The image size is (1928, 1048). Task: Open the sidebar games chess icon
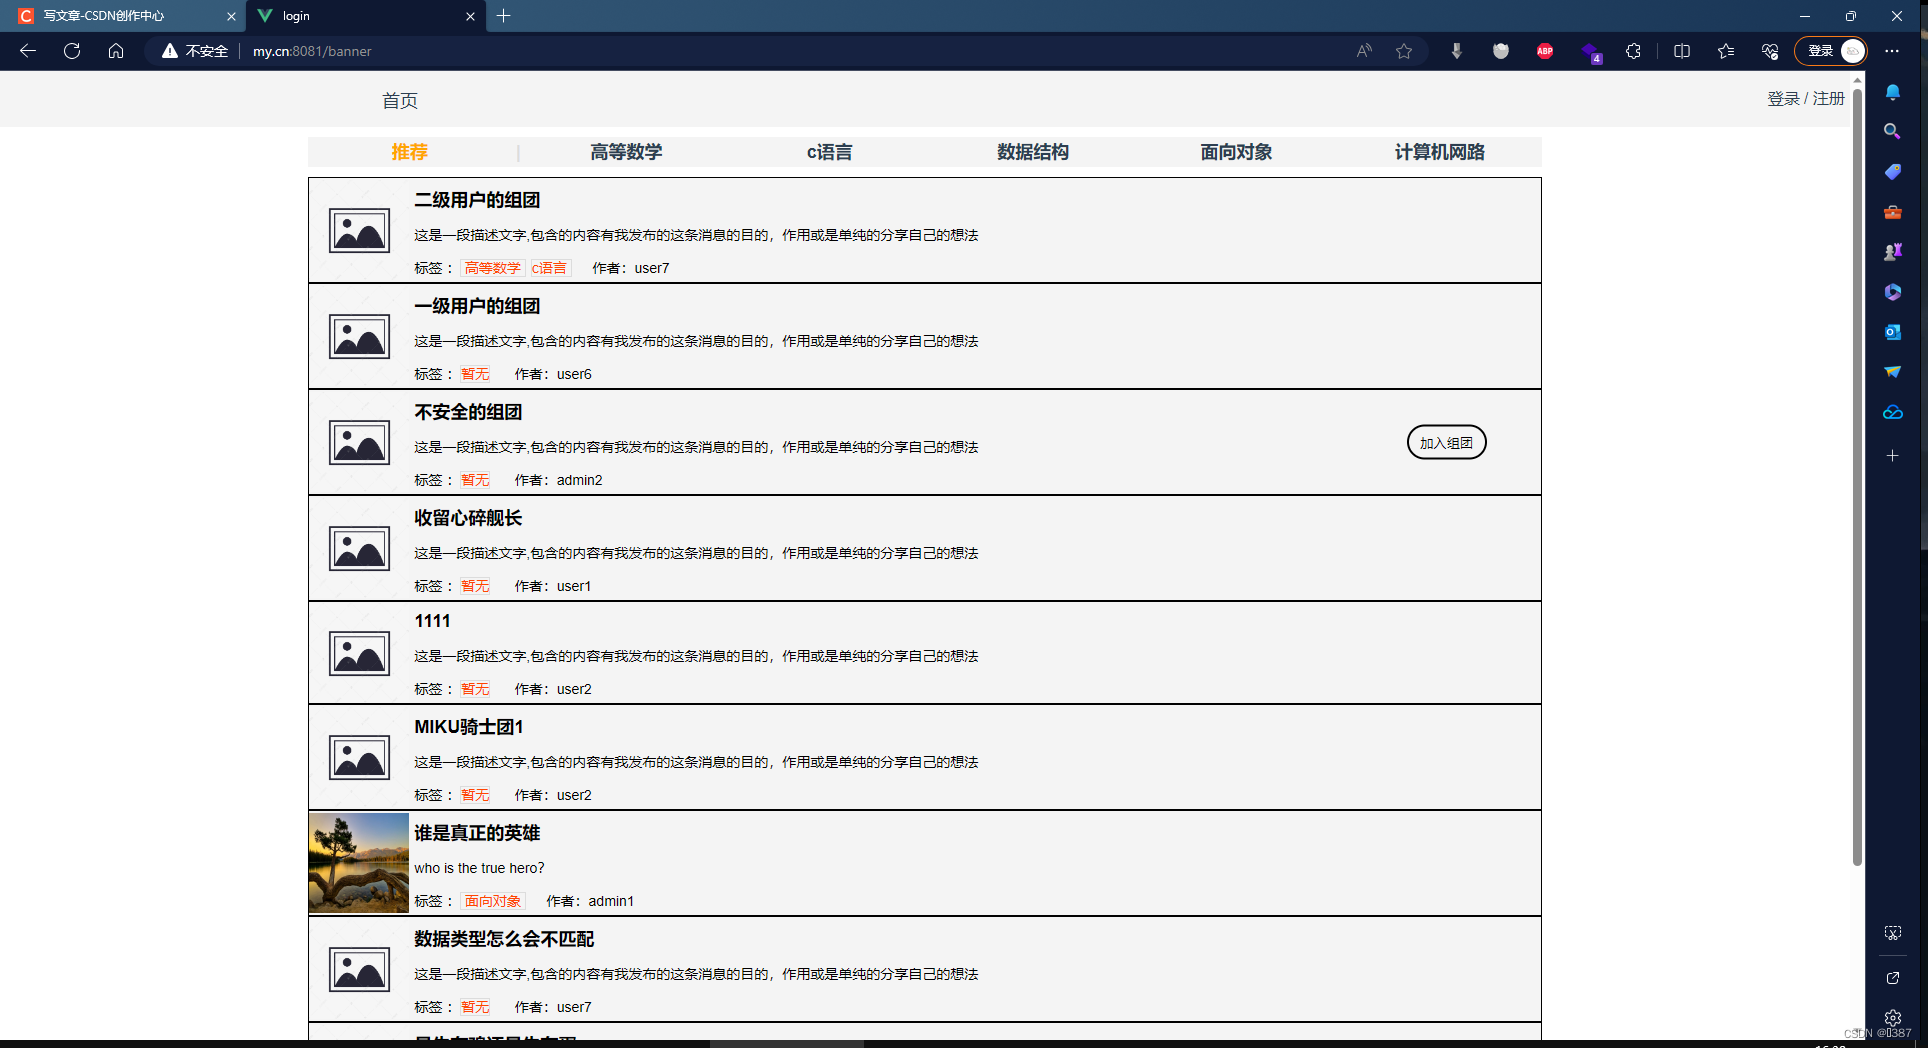click(x=1892, y=252)
